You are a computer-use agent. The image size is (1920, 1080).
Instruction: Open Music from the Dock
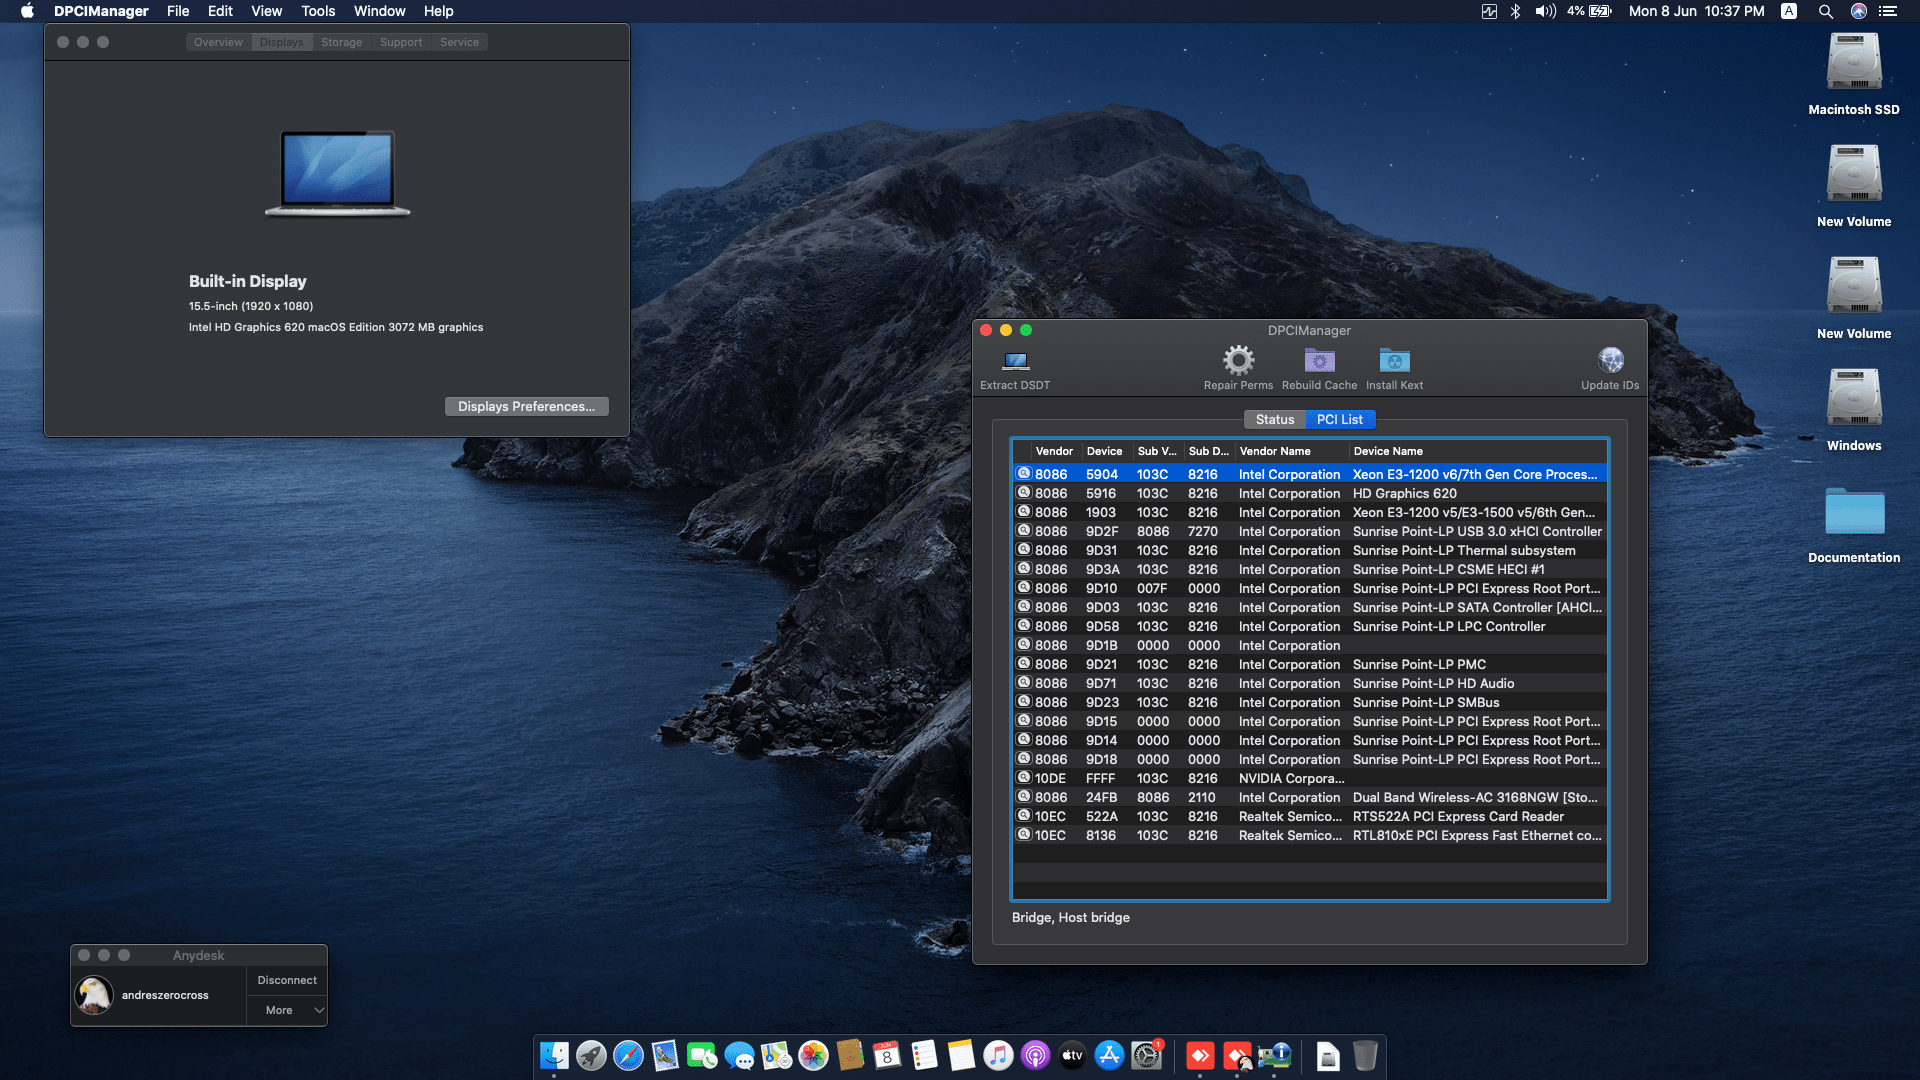[998, 1055]
